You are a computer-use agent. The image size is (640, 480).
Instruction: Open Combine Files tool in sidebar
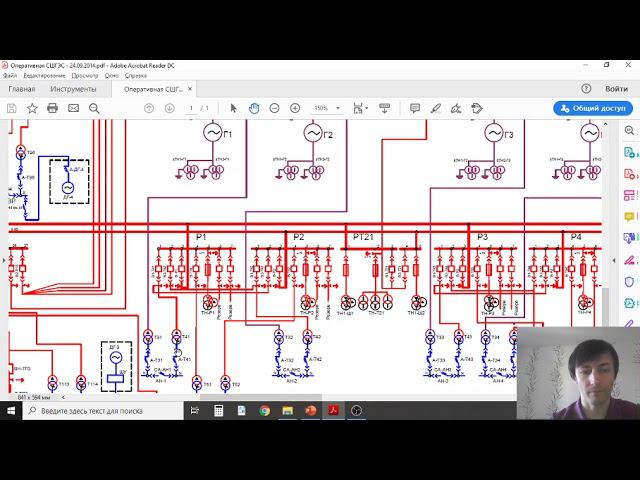click(629, 238)
